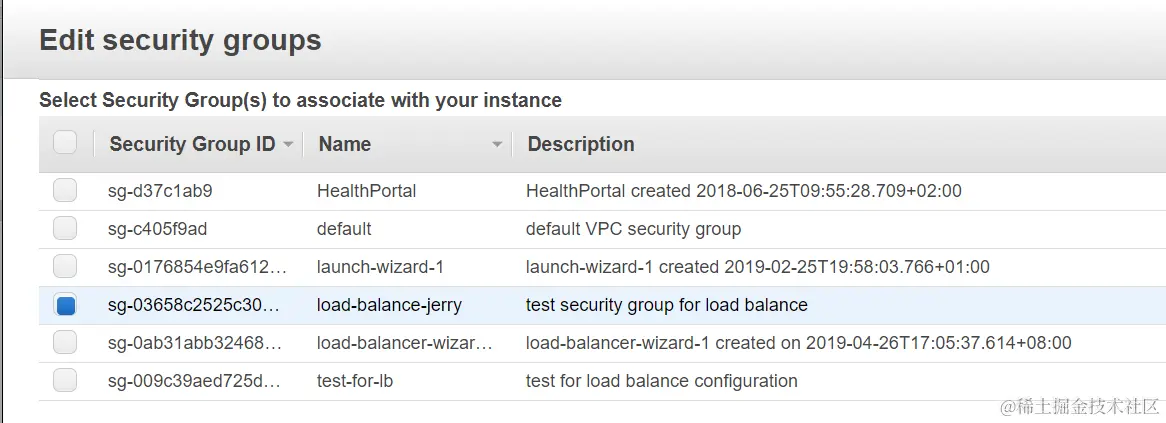This screenshot has width=1166, height=423.
Task: Click the Name column header
Action: click(345, 144)
